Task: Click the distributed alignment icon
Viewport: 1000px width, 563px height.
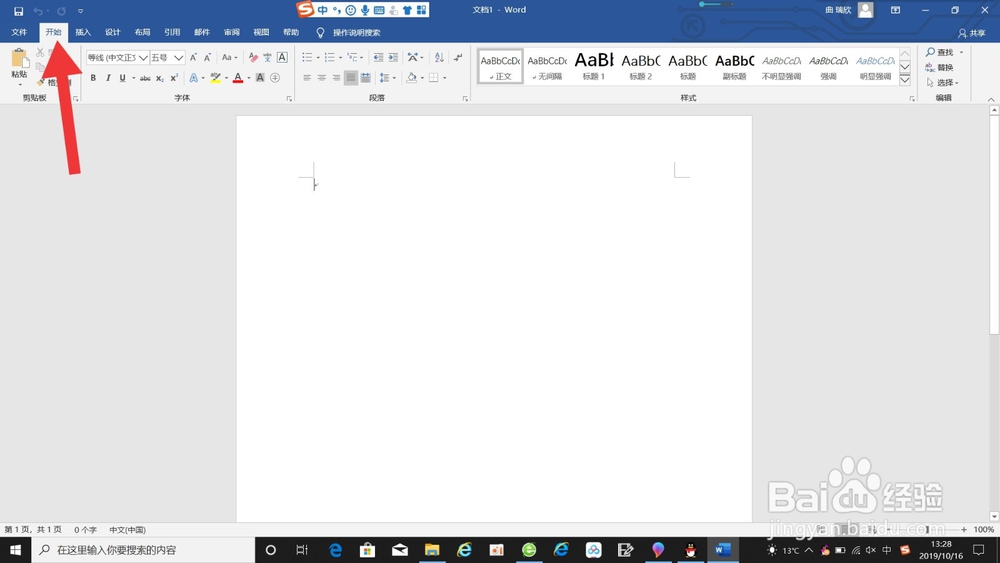Action: pos(365,78)
